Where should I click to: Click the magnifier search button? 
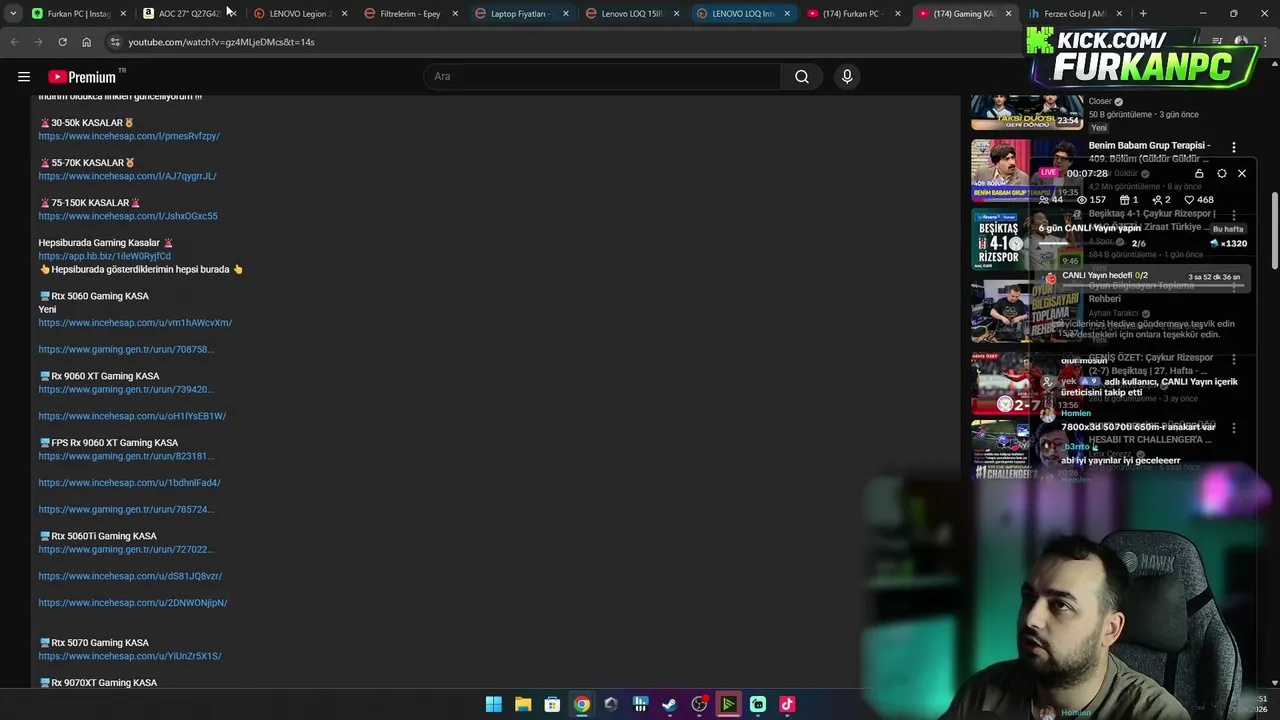802,77
